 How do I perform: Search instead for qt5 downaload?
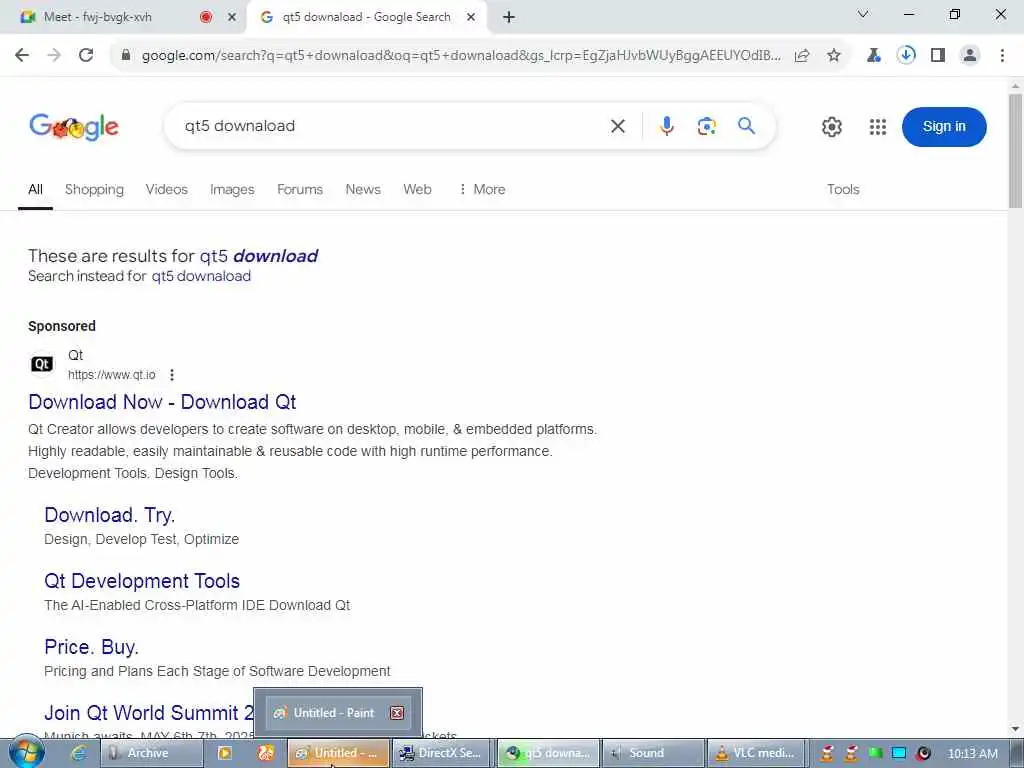coord(201,276)
